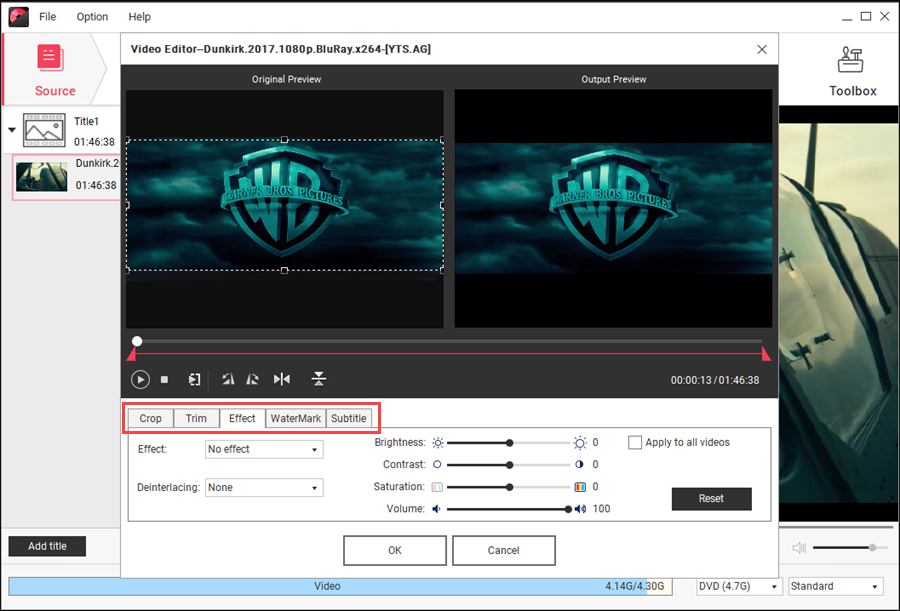Click the app logo icon
Image resolution: width=900 pixels, height=611 pixels.
click(x=18, y=17)
